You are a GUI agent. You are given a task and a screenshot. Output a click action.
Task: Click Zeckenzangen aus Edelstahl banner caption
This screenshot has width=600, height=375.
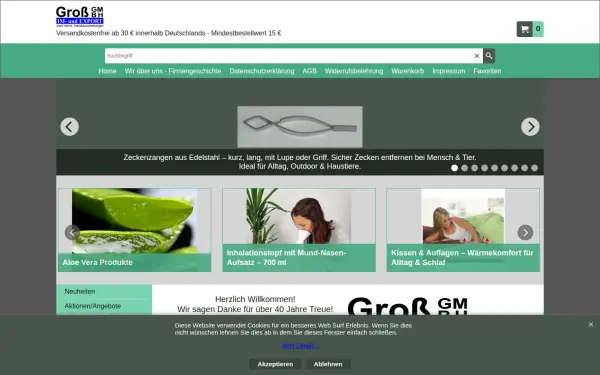(x=300, y=162)
